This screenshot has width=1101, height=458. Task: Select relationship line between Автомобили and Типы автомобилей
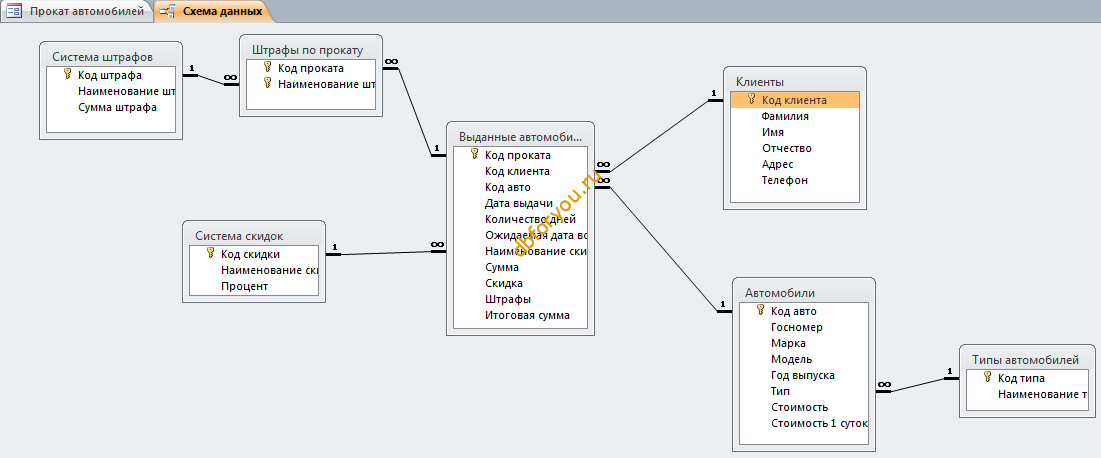tap(916, 385)
